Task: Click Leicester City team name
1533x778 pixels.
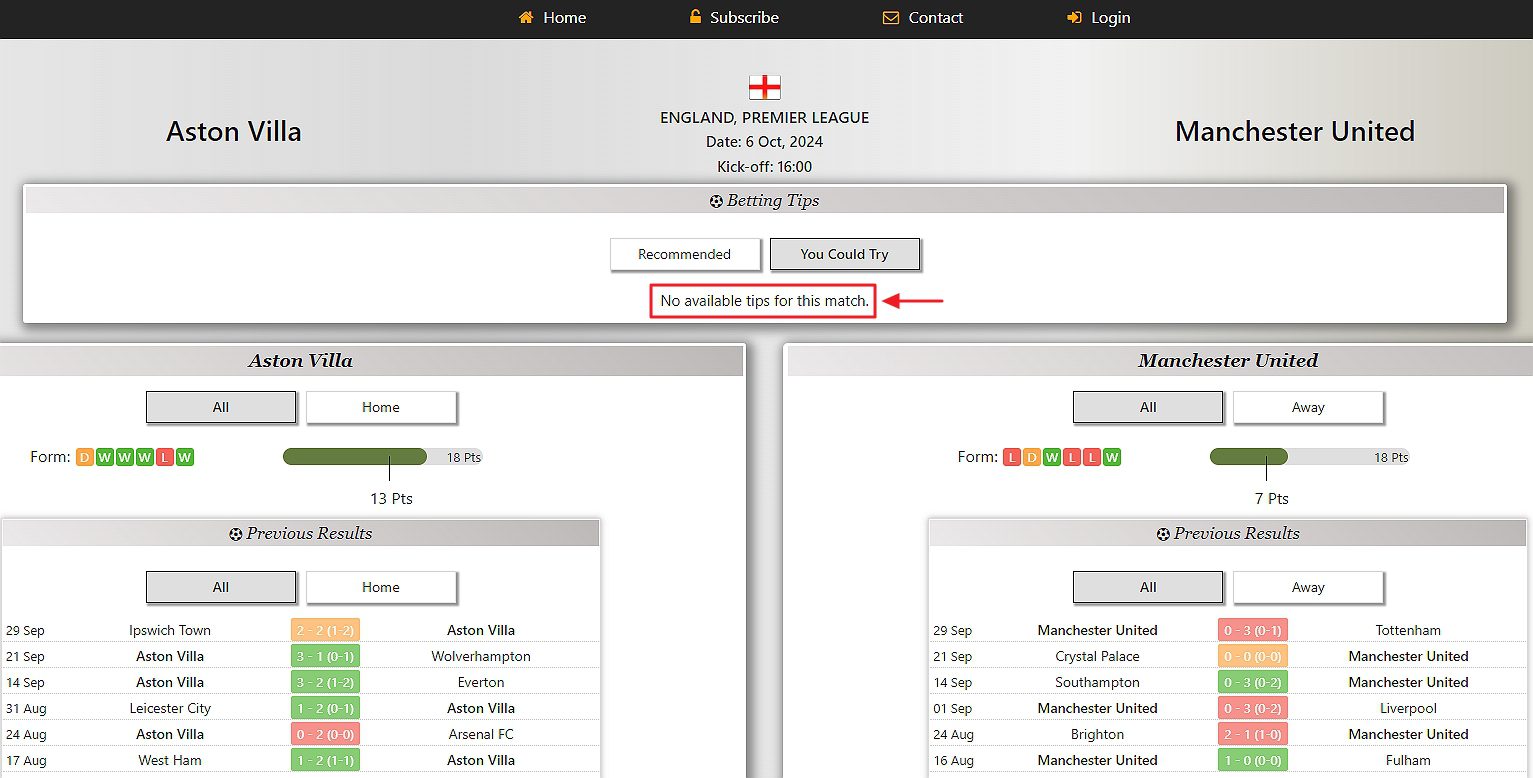Action: pyautogui.click(x=170, y=708)
